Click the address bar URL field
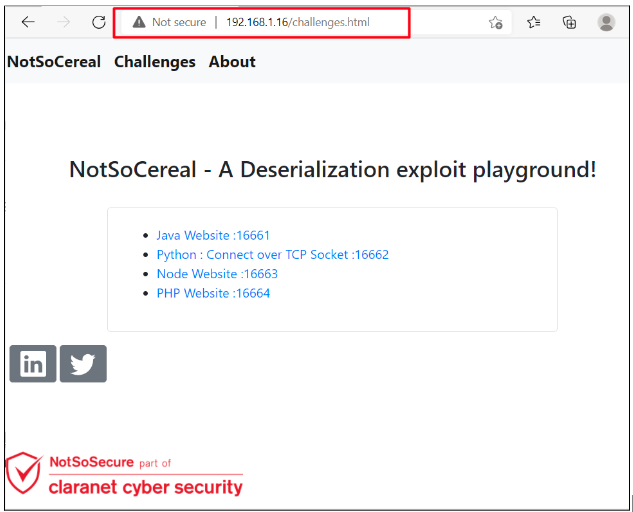 point(298,22)
